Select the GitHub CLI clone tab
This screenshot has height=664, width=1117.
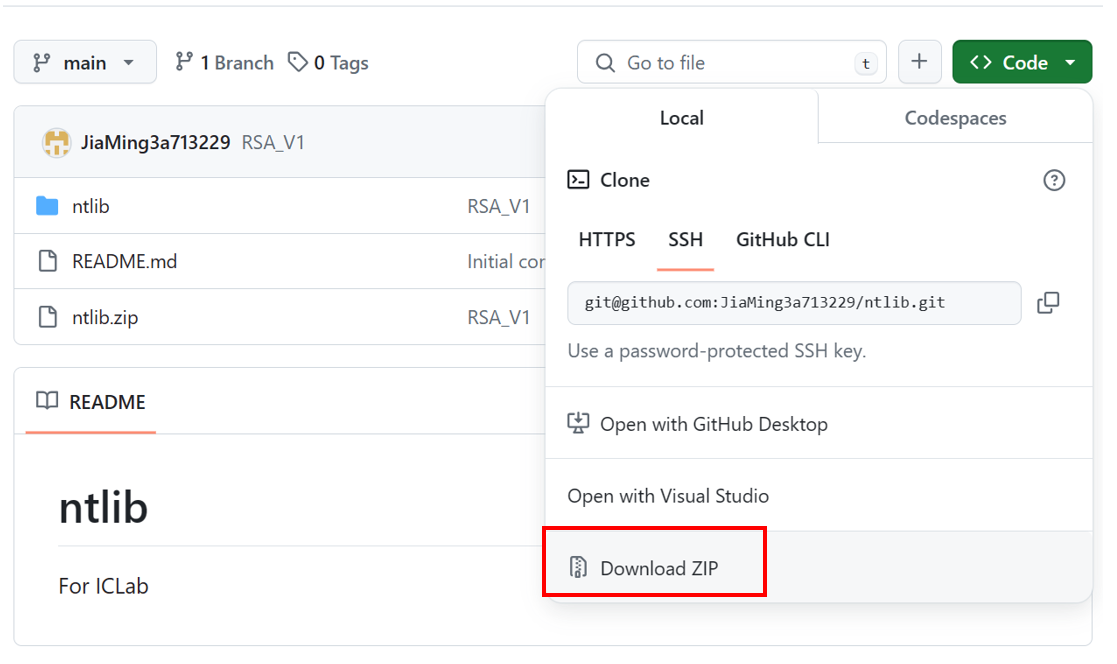point(783,239)
